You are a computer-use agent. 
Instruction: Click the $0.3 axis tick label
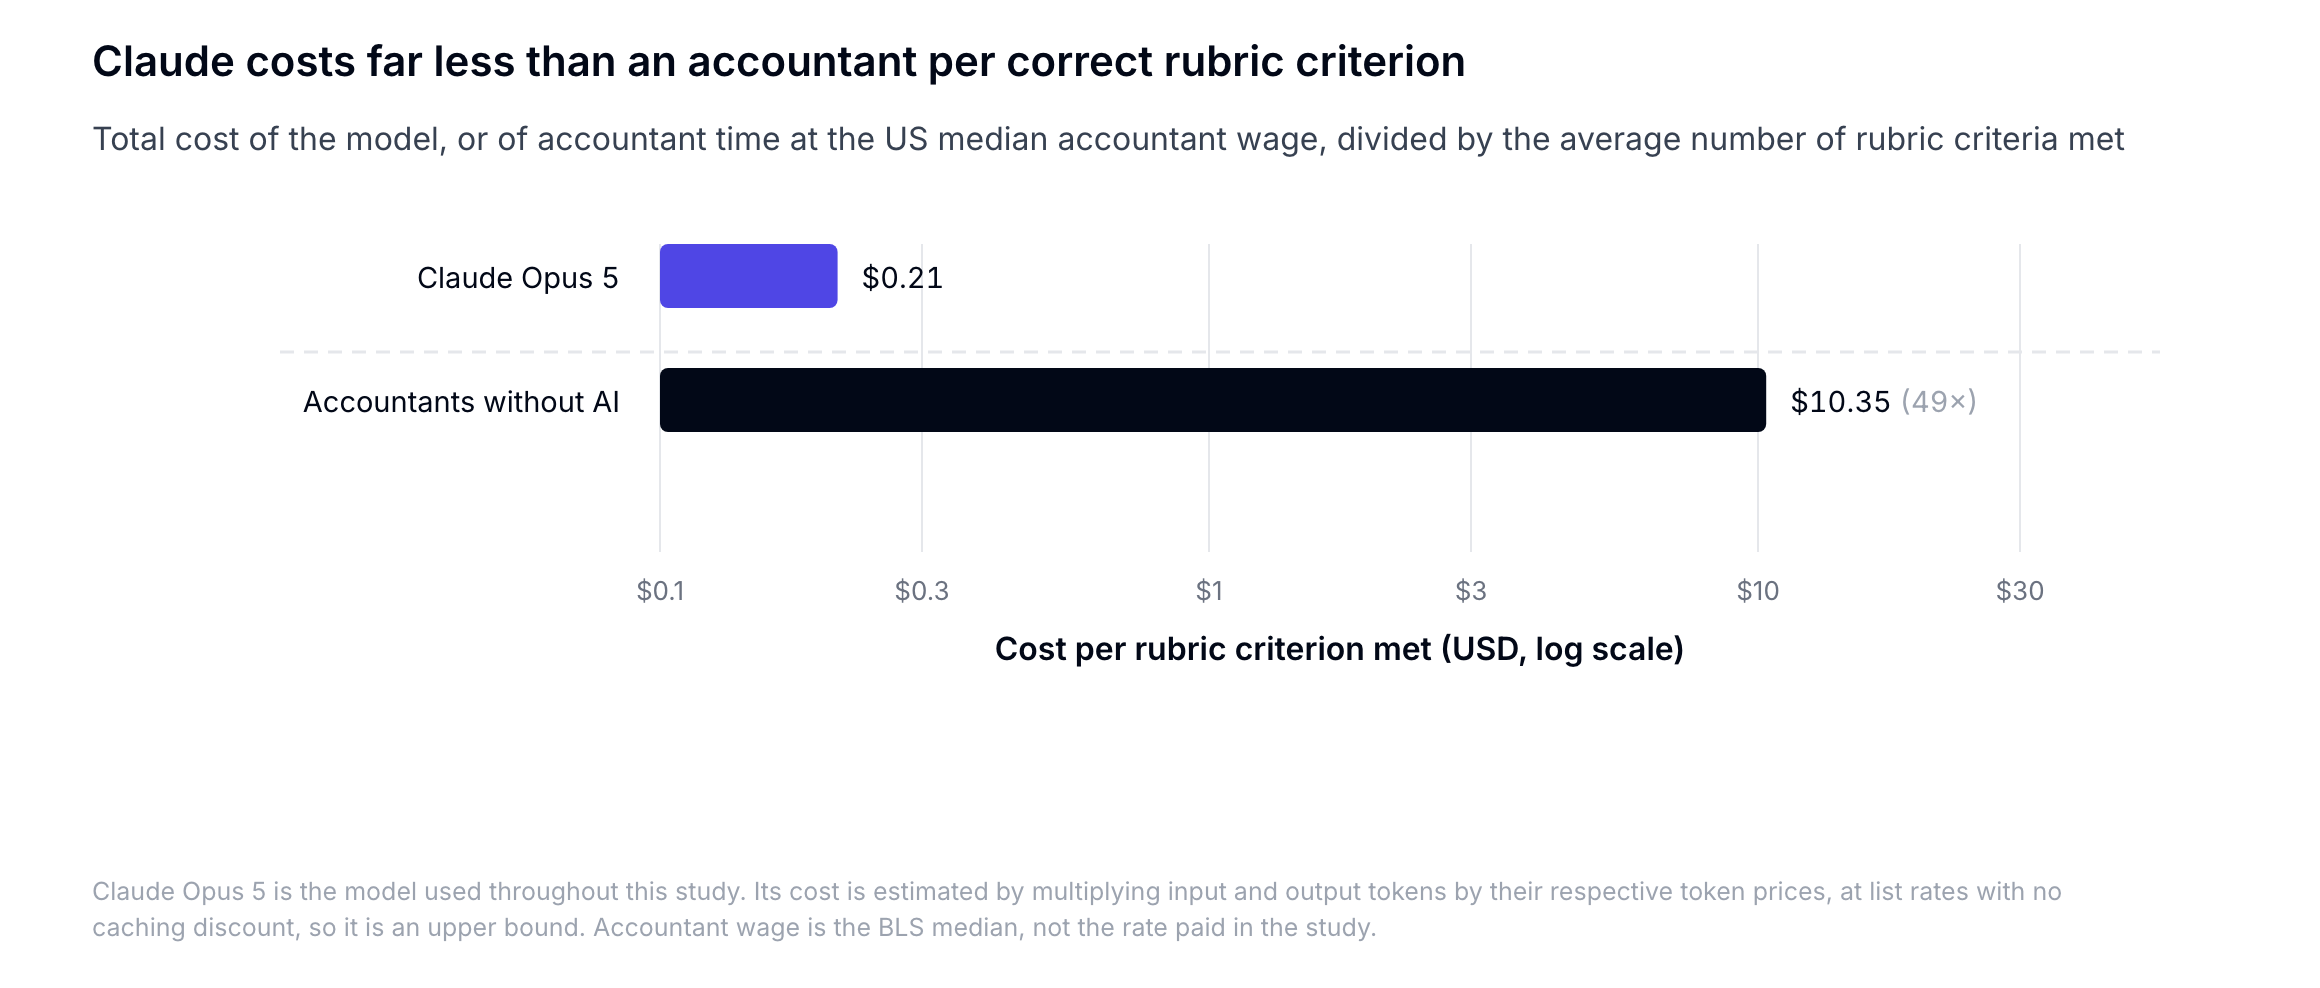click(922, 591)
